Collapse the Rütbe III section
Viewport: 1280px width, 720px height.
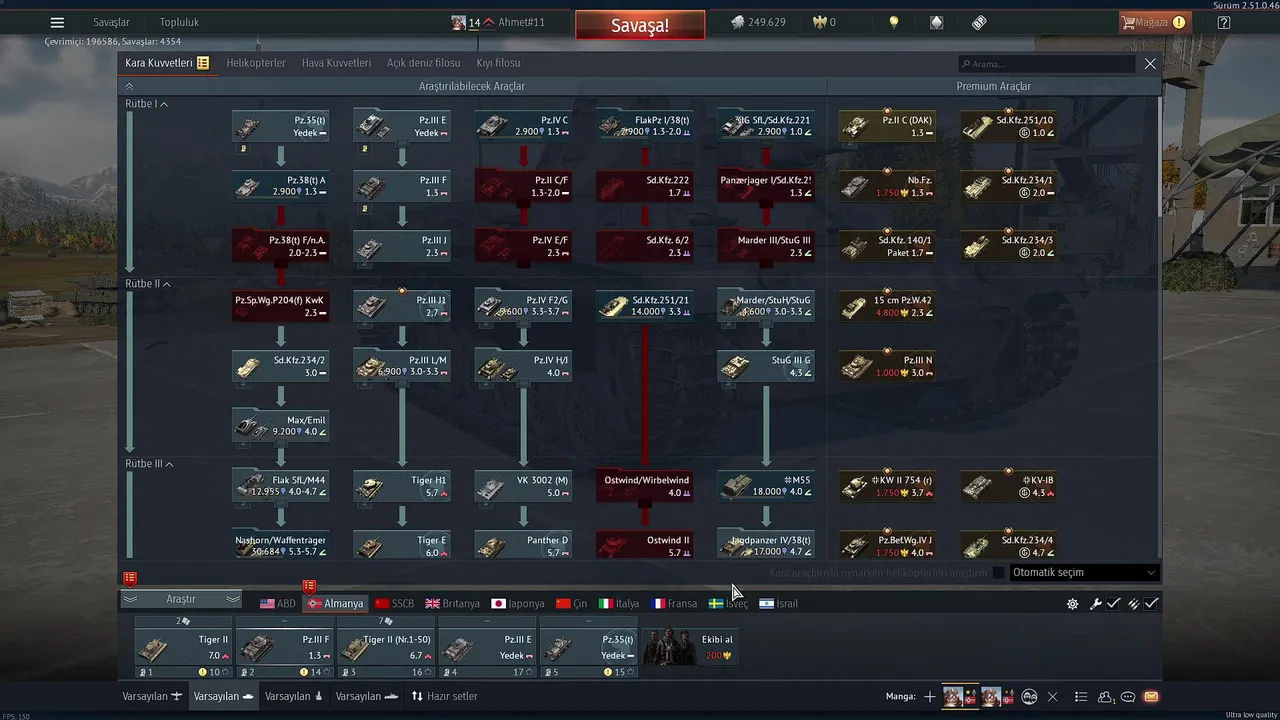[149, 464]
